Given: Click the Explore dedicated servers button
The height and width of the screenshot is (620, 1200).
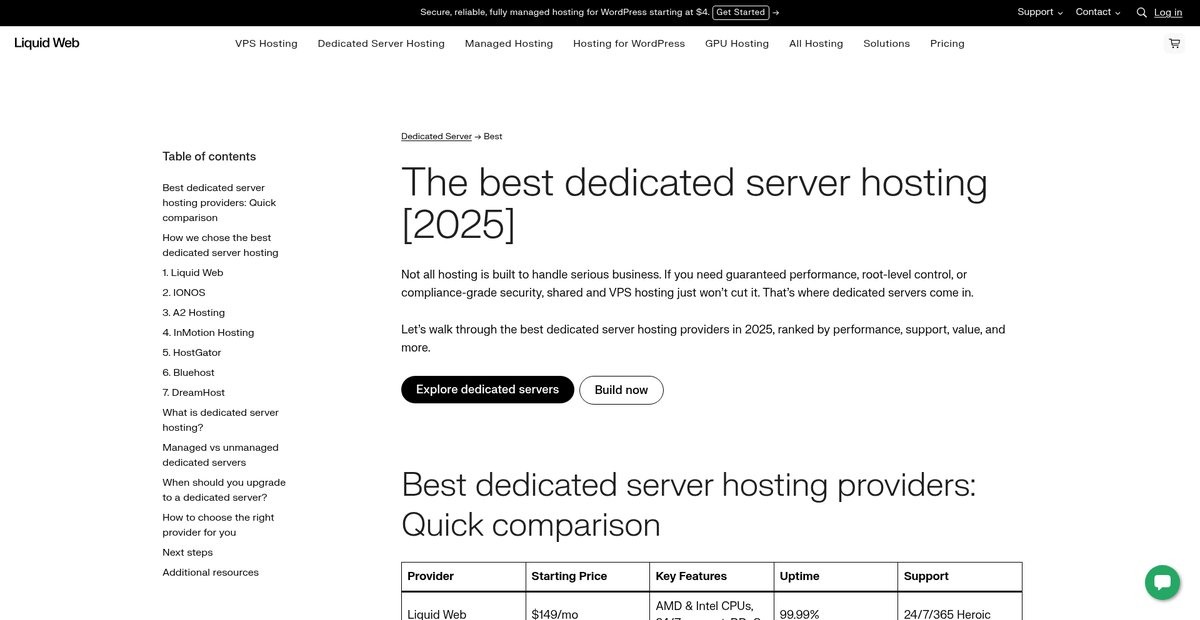Looking at the screenshot, I should 488,390.
